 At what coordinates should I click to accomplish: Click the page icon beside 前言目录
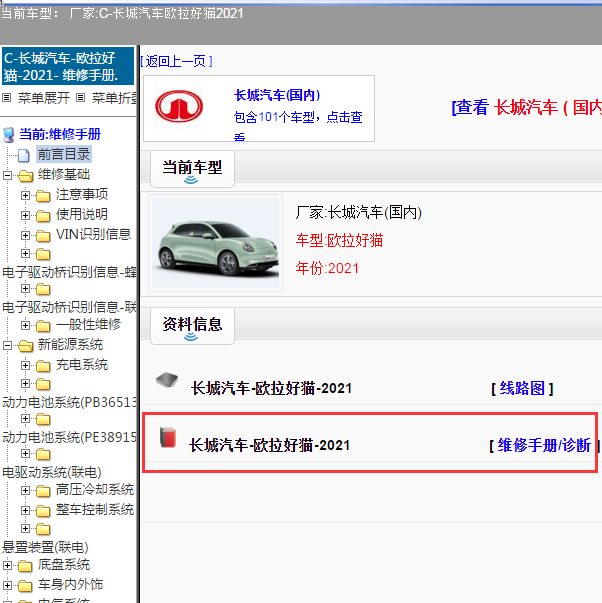pyautogui.click(x=23, y=155)
